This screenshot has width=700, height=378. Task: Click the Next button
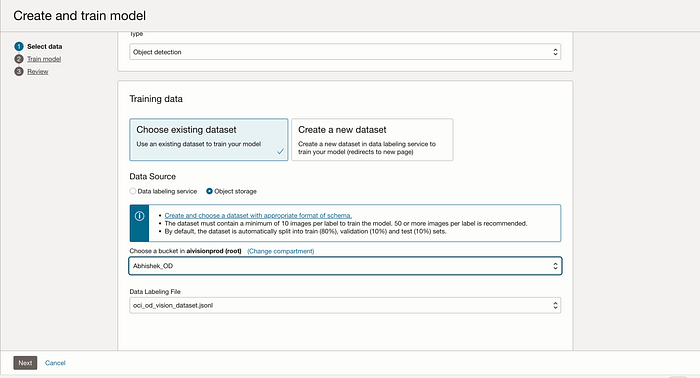[25, 363]
